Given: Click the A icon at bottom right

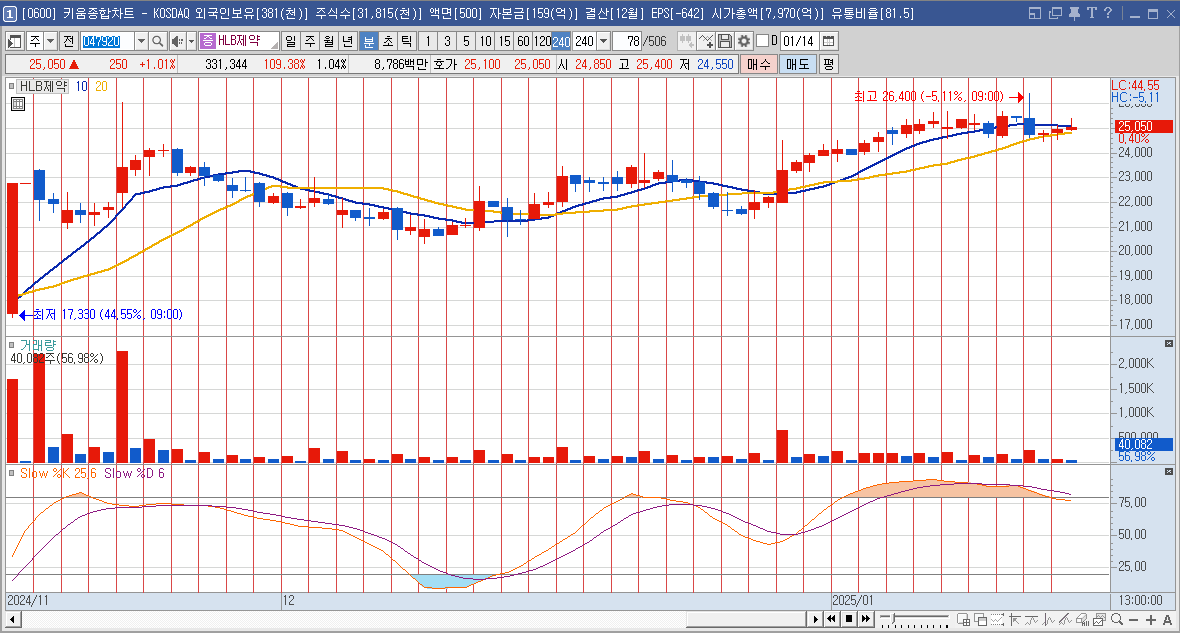Looking at the screenshot, I should (1167, 619).
